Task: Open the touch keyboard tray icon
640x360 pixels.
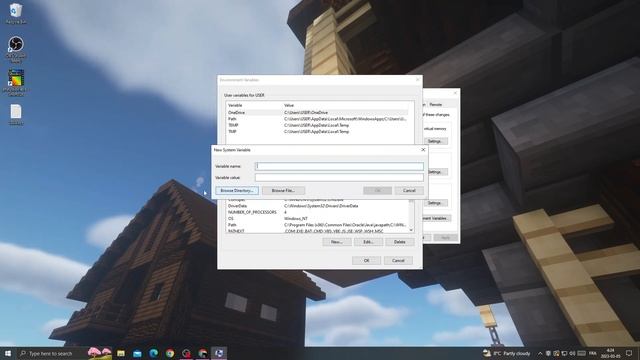Action: (x=582, y=353)
